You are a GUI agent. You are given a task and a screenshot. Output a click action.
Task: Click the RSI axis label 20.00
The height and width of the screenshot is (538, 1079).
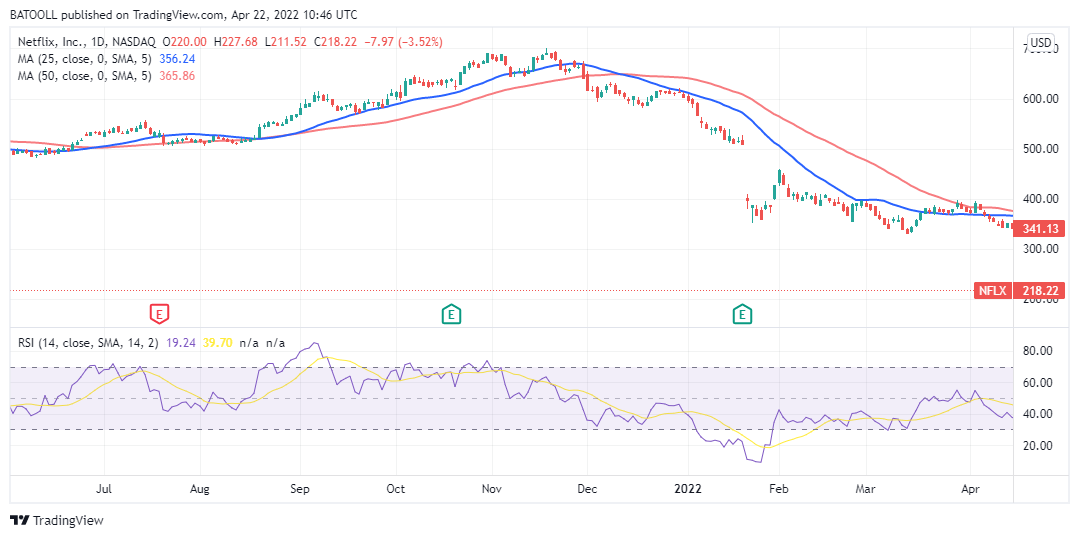pos(1038,446)
